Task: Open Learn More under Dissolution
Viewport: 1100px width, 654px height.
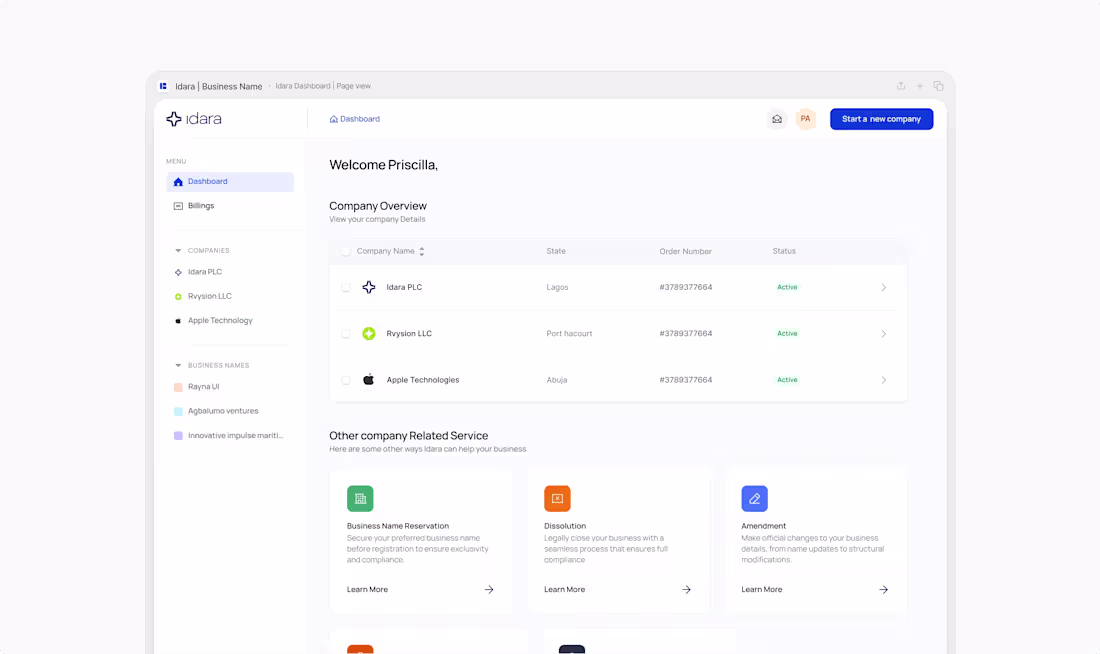Action: tap(563, 589)
